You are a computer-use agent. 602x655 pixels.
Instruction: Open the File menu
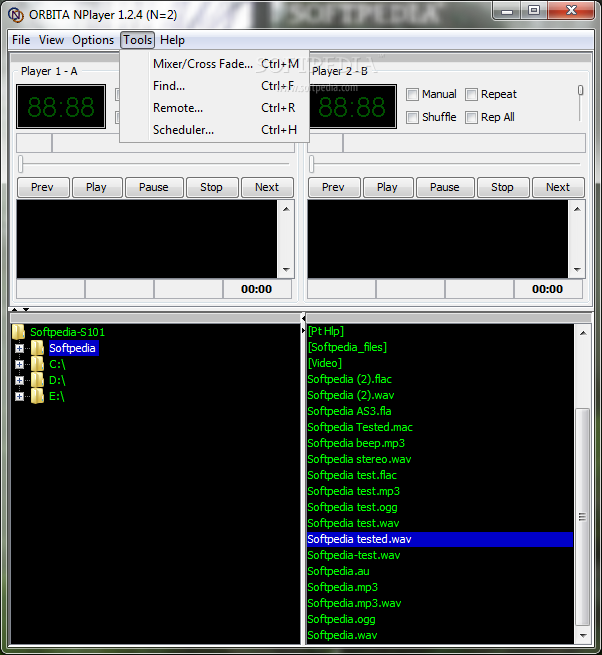[x=21, y=40]
